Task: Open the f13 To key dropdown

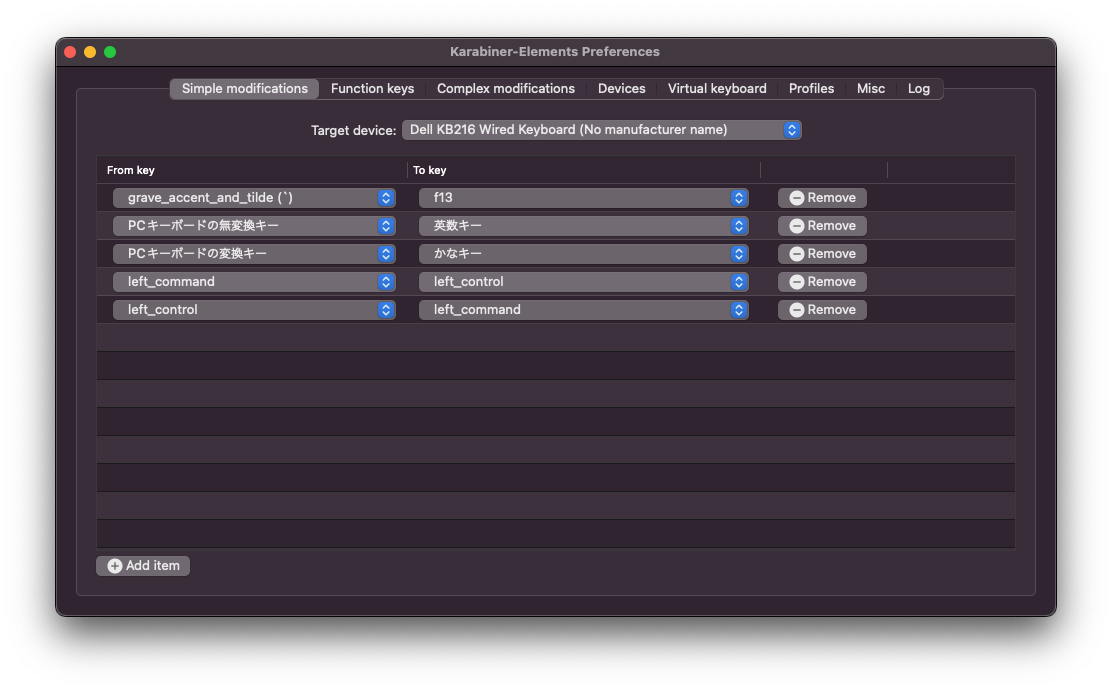Action: [583, 198]
